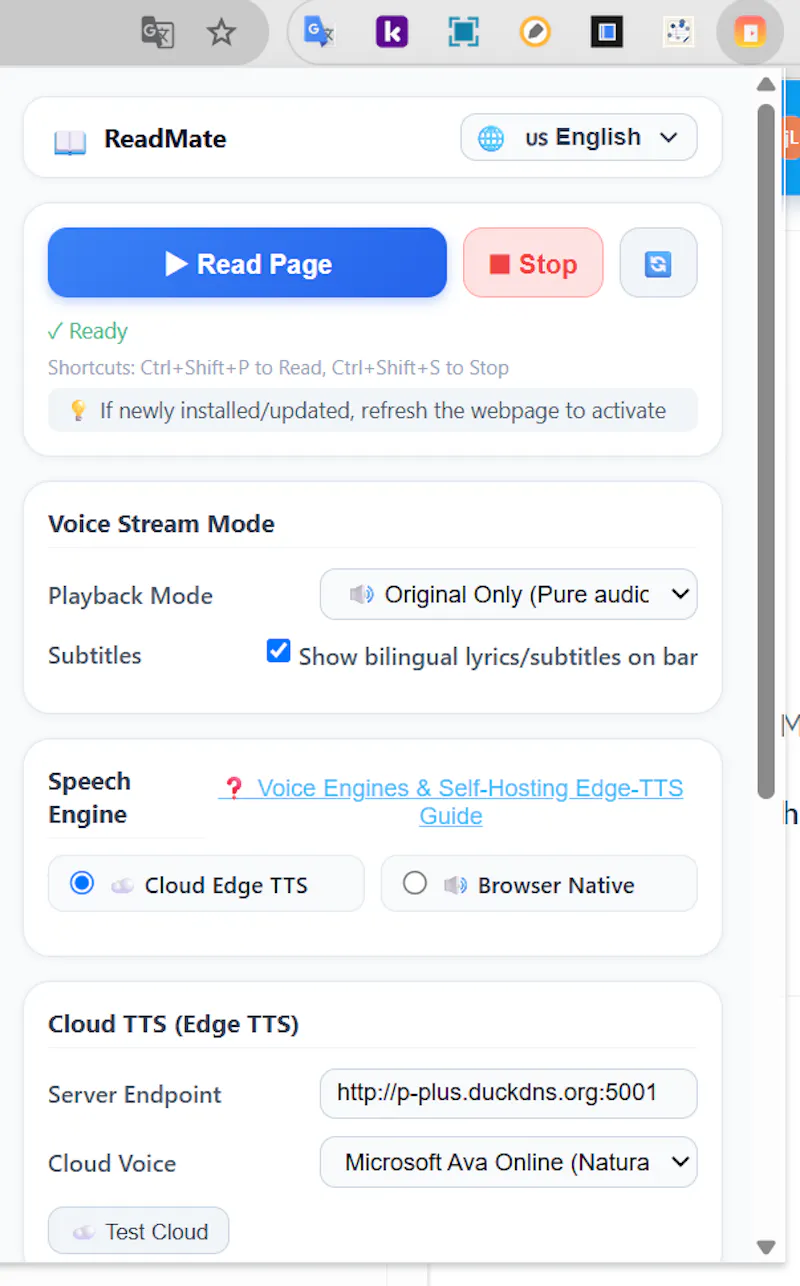Start reading with the Read Page button
Viewport: 800px width, 1286px height.
247,263
